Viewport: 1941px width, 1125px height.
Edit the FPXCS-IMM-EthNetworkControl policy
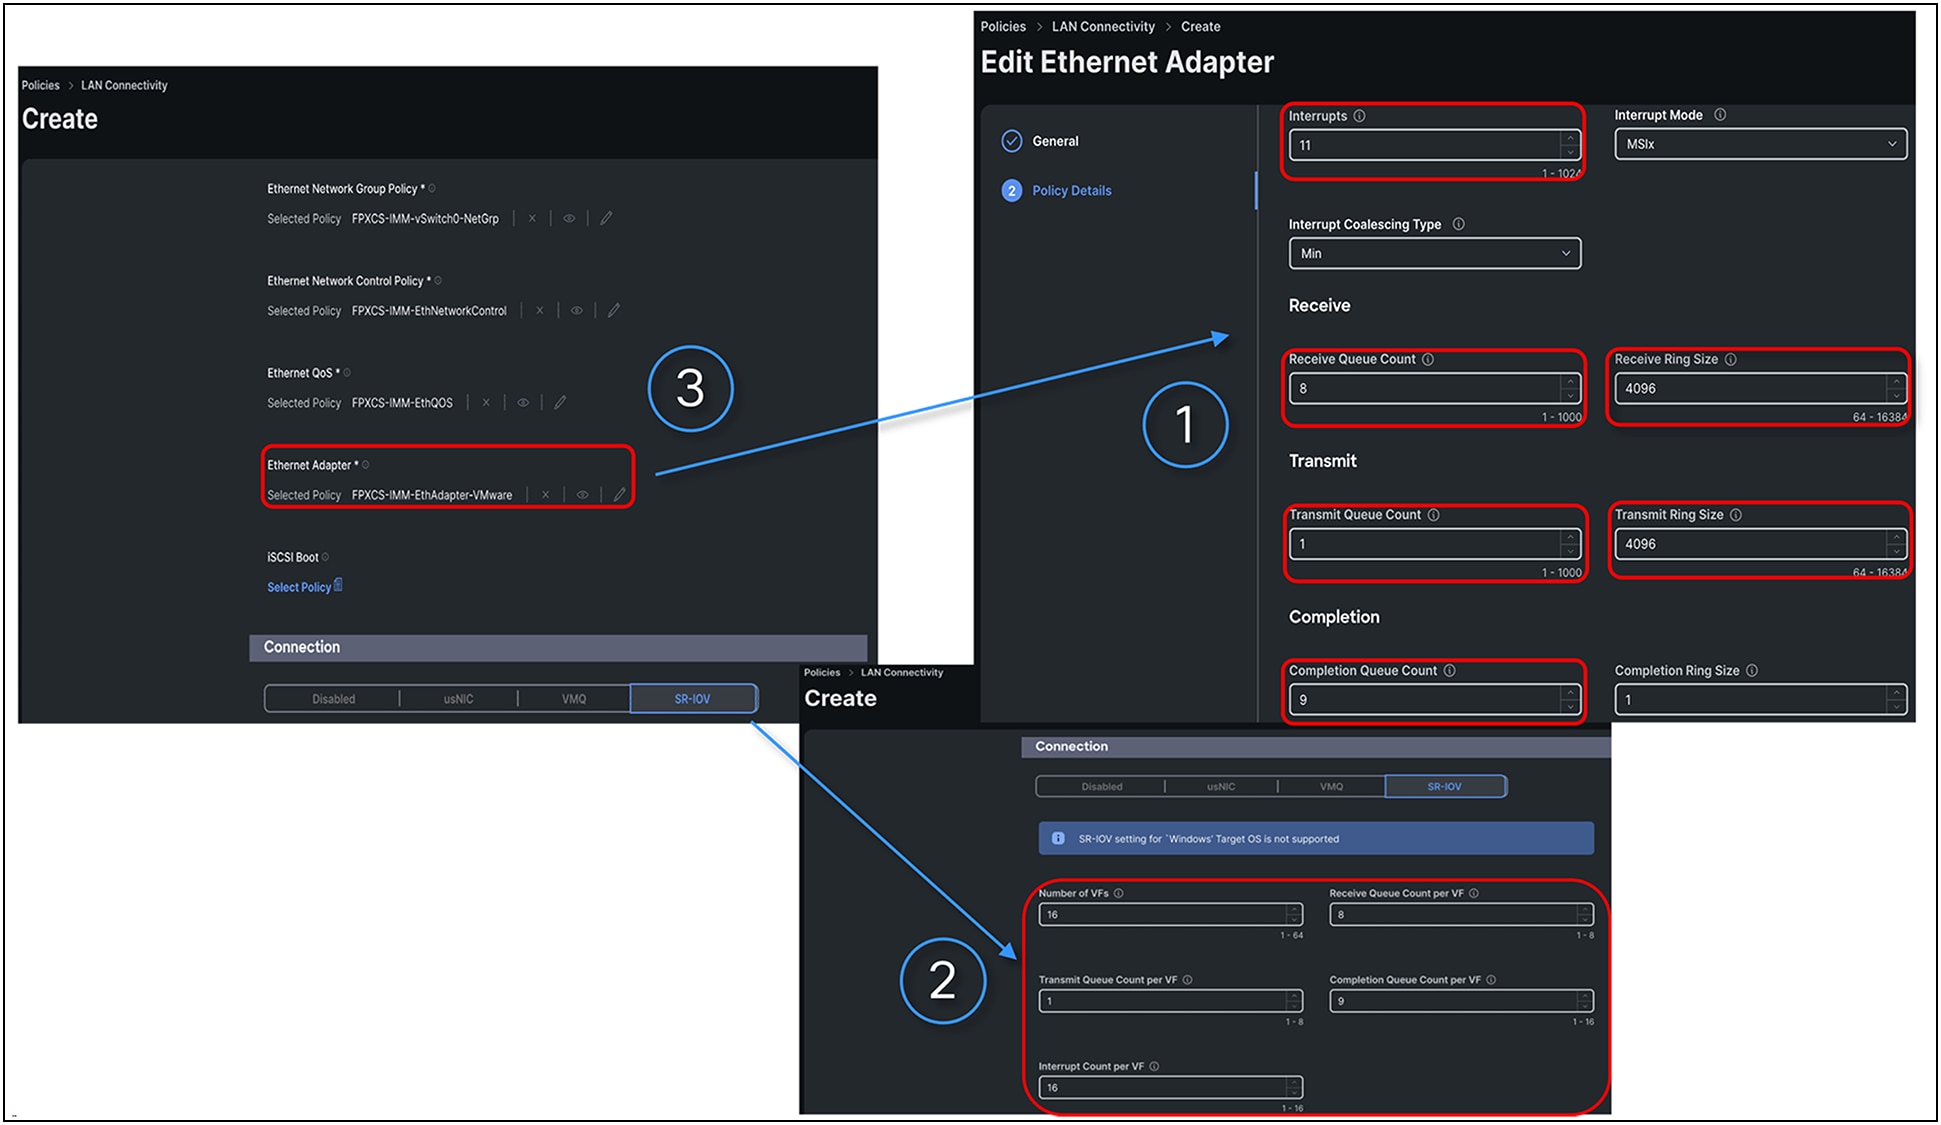[x=614, y=310]
